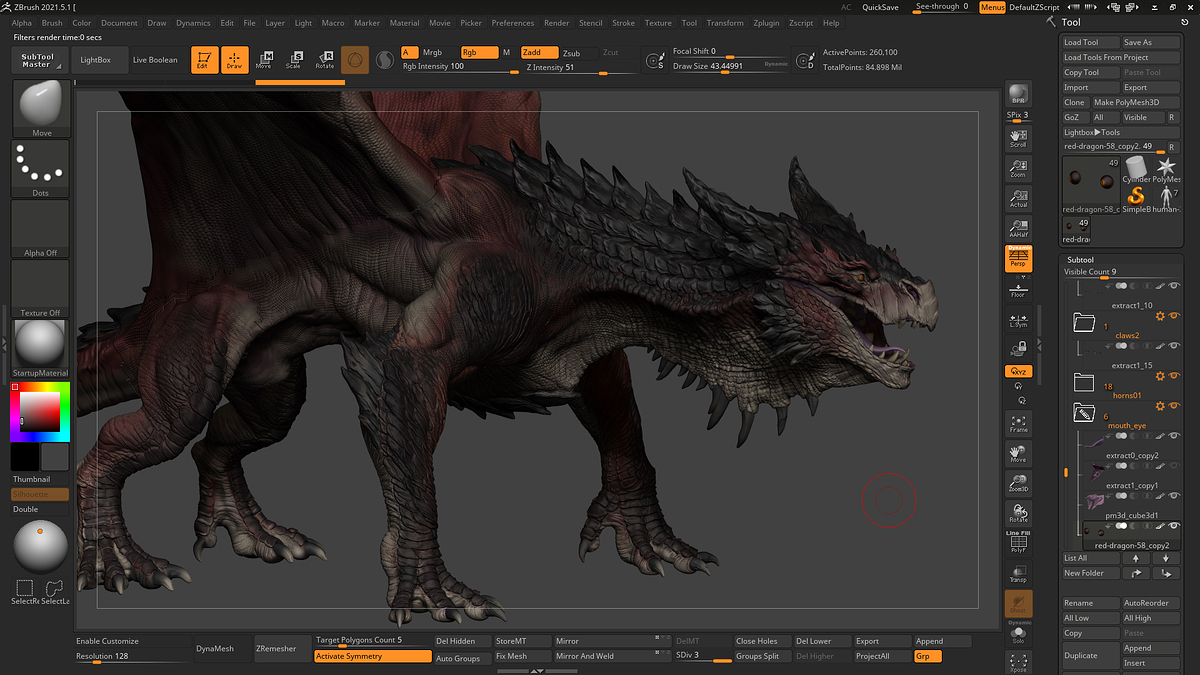Open the Document menu
This screenshot has width=1200, height=675.
tap(119, 23)
